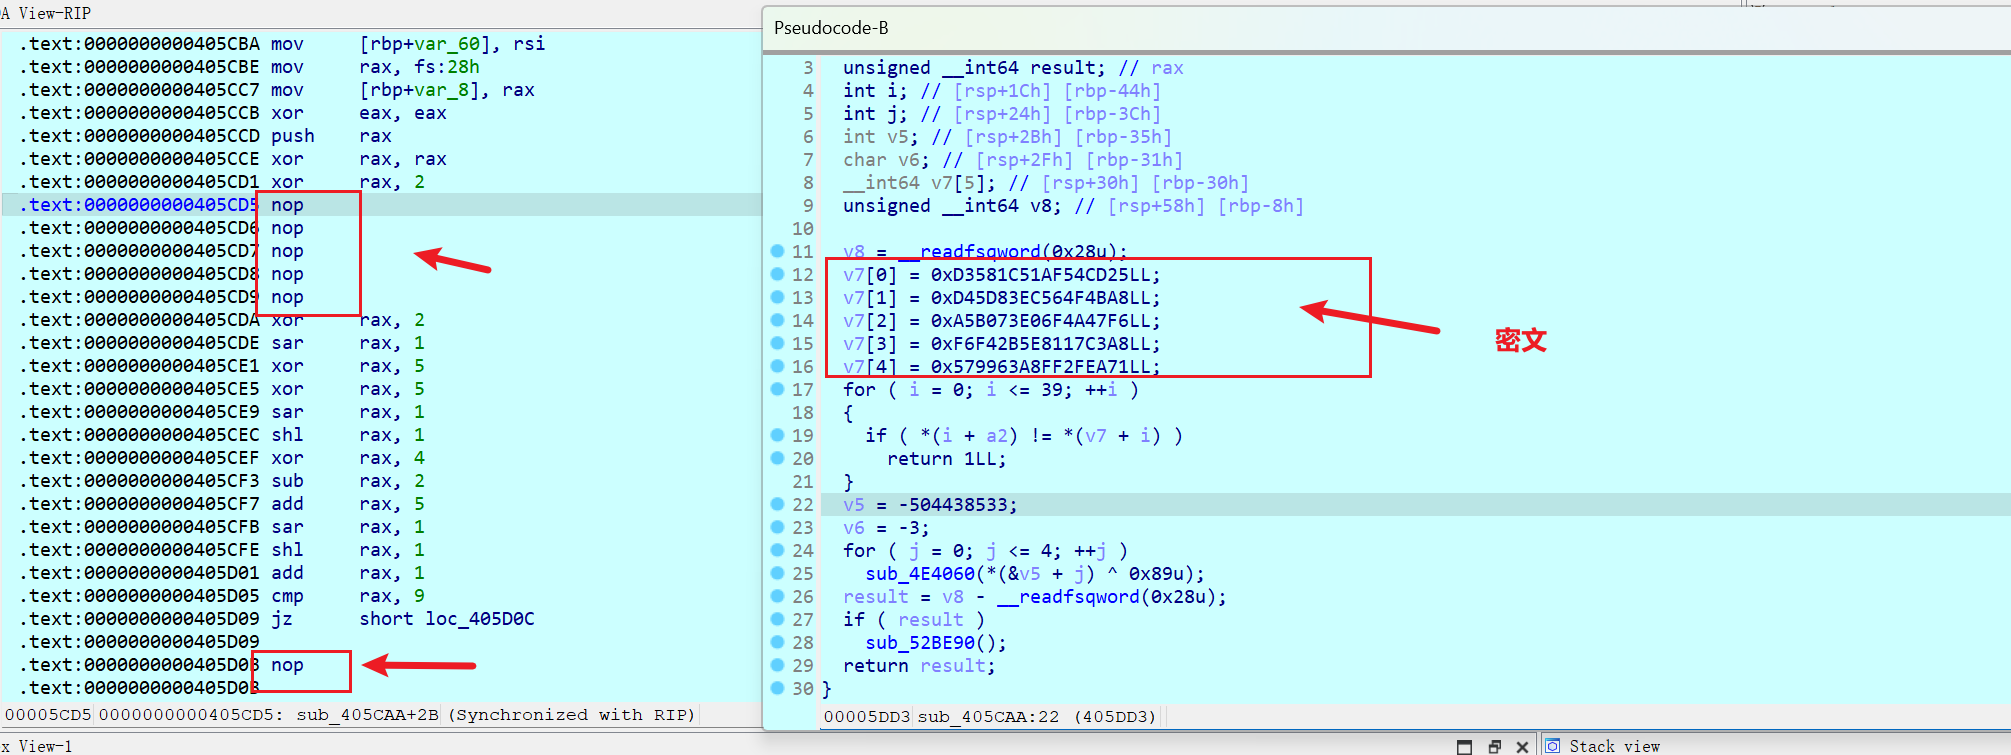Toggle breakpoint dot on pseudocode line 26

click(x=777, y=596)
